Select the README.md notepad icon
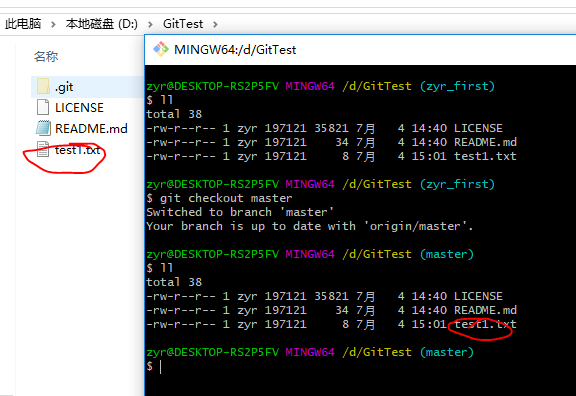This screenshot has width=576, height=396. [x=43, y=128]
